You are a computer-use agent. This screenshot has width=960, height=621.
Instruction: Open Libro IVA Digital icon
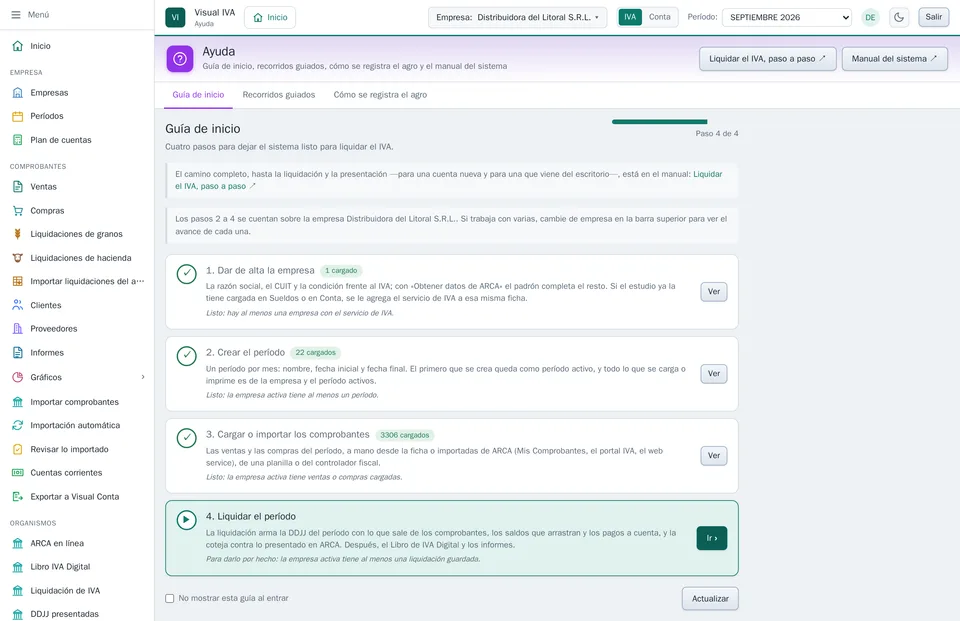[18, 567]
